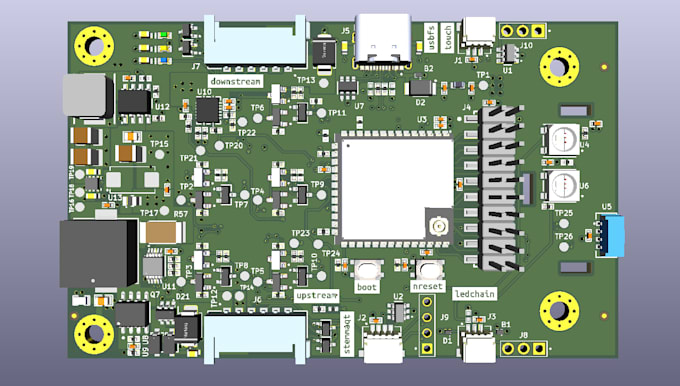Click test point TP13

[324, 83]
